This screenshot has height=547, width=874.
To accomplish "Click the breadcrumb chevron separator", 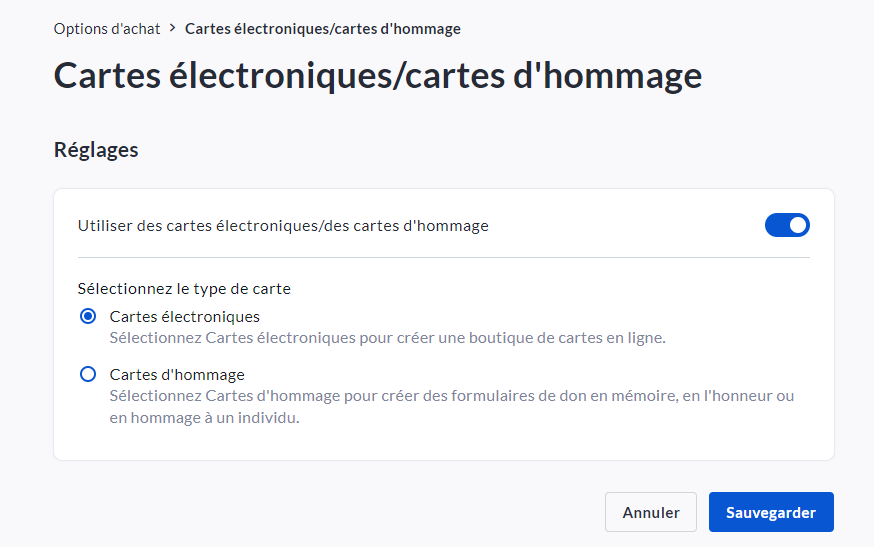I will [x=173, y=29].
